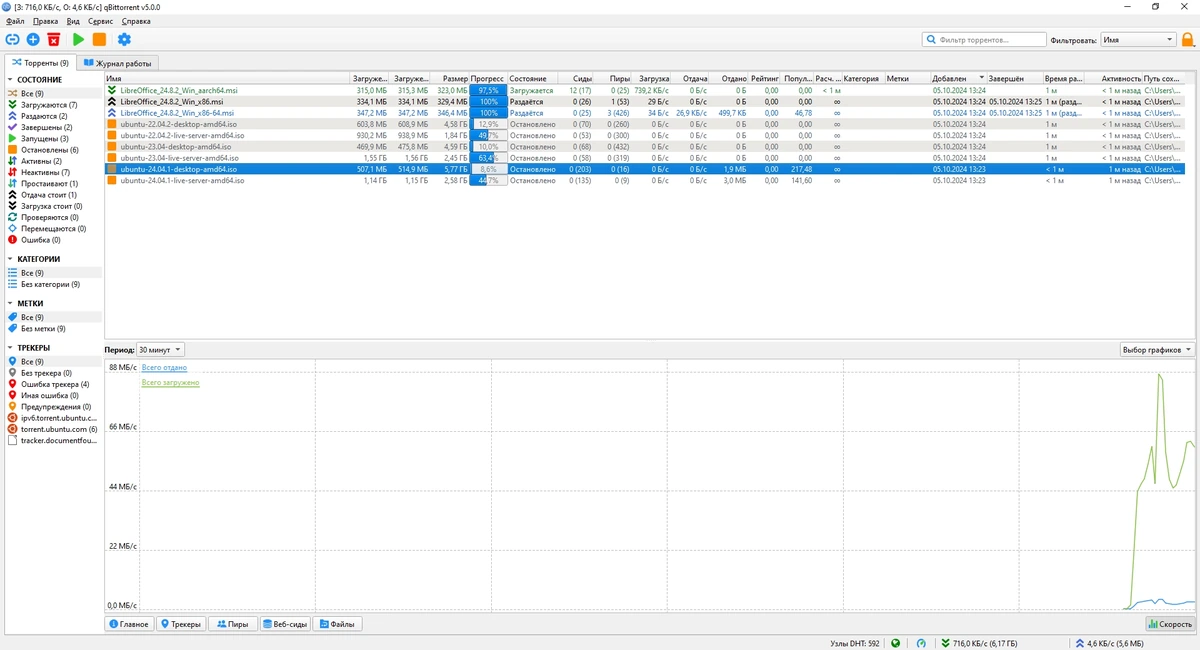Sort by the Добавлен column header

click(x=958, y=78)
